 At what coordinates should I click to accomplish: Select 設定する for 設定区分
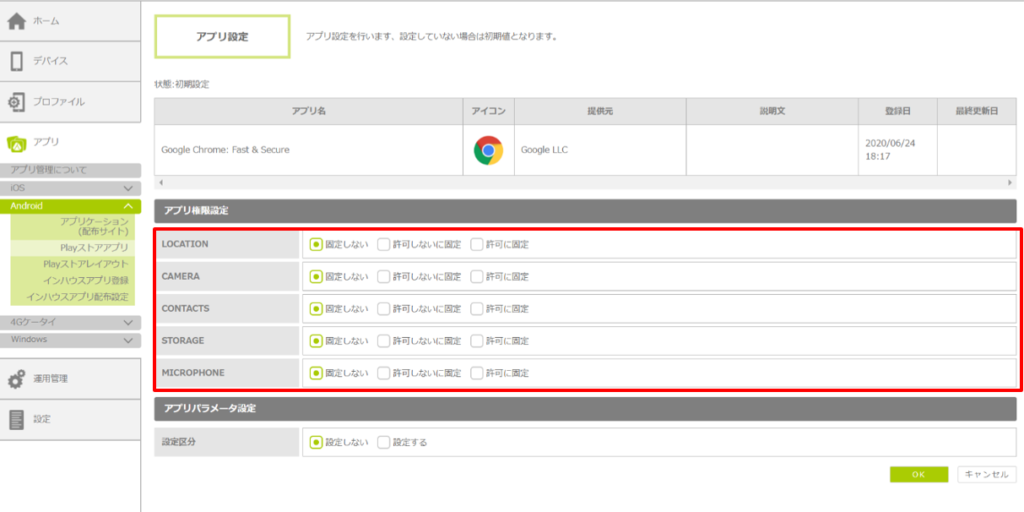click(384, 442)
